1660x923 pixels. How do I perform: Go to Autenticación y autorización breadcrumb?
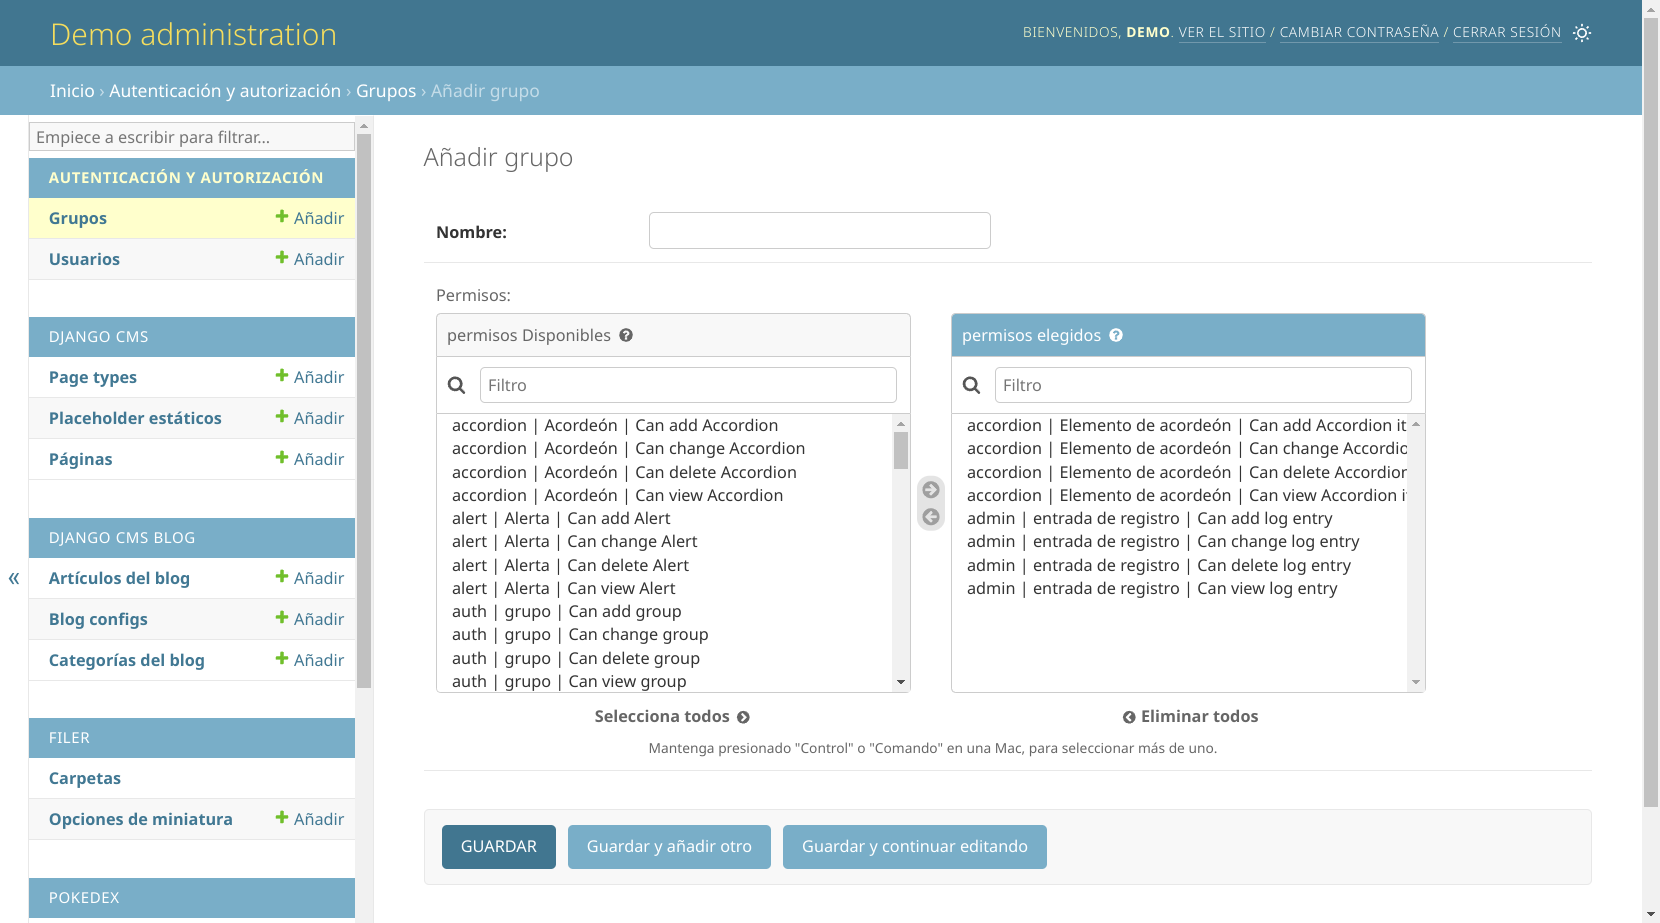(x=225, y=91)
